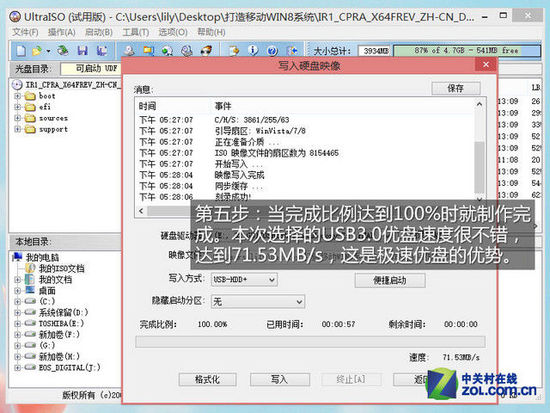Expand the boot folder node
Viewport: 550px width, 413px height.
click(17, 96)
